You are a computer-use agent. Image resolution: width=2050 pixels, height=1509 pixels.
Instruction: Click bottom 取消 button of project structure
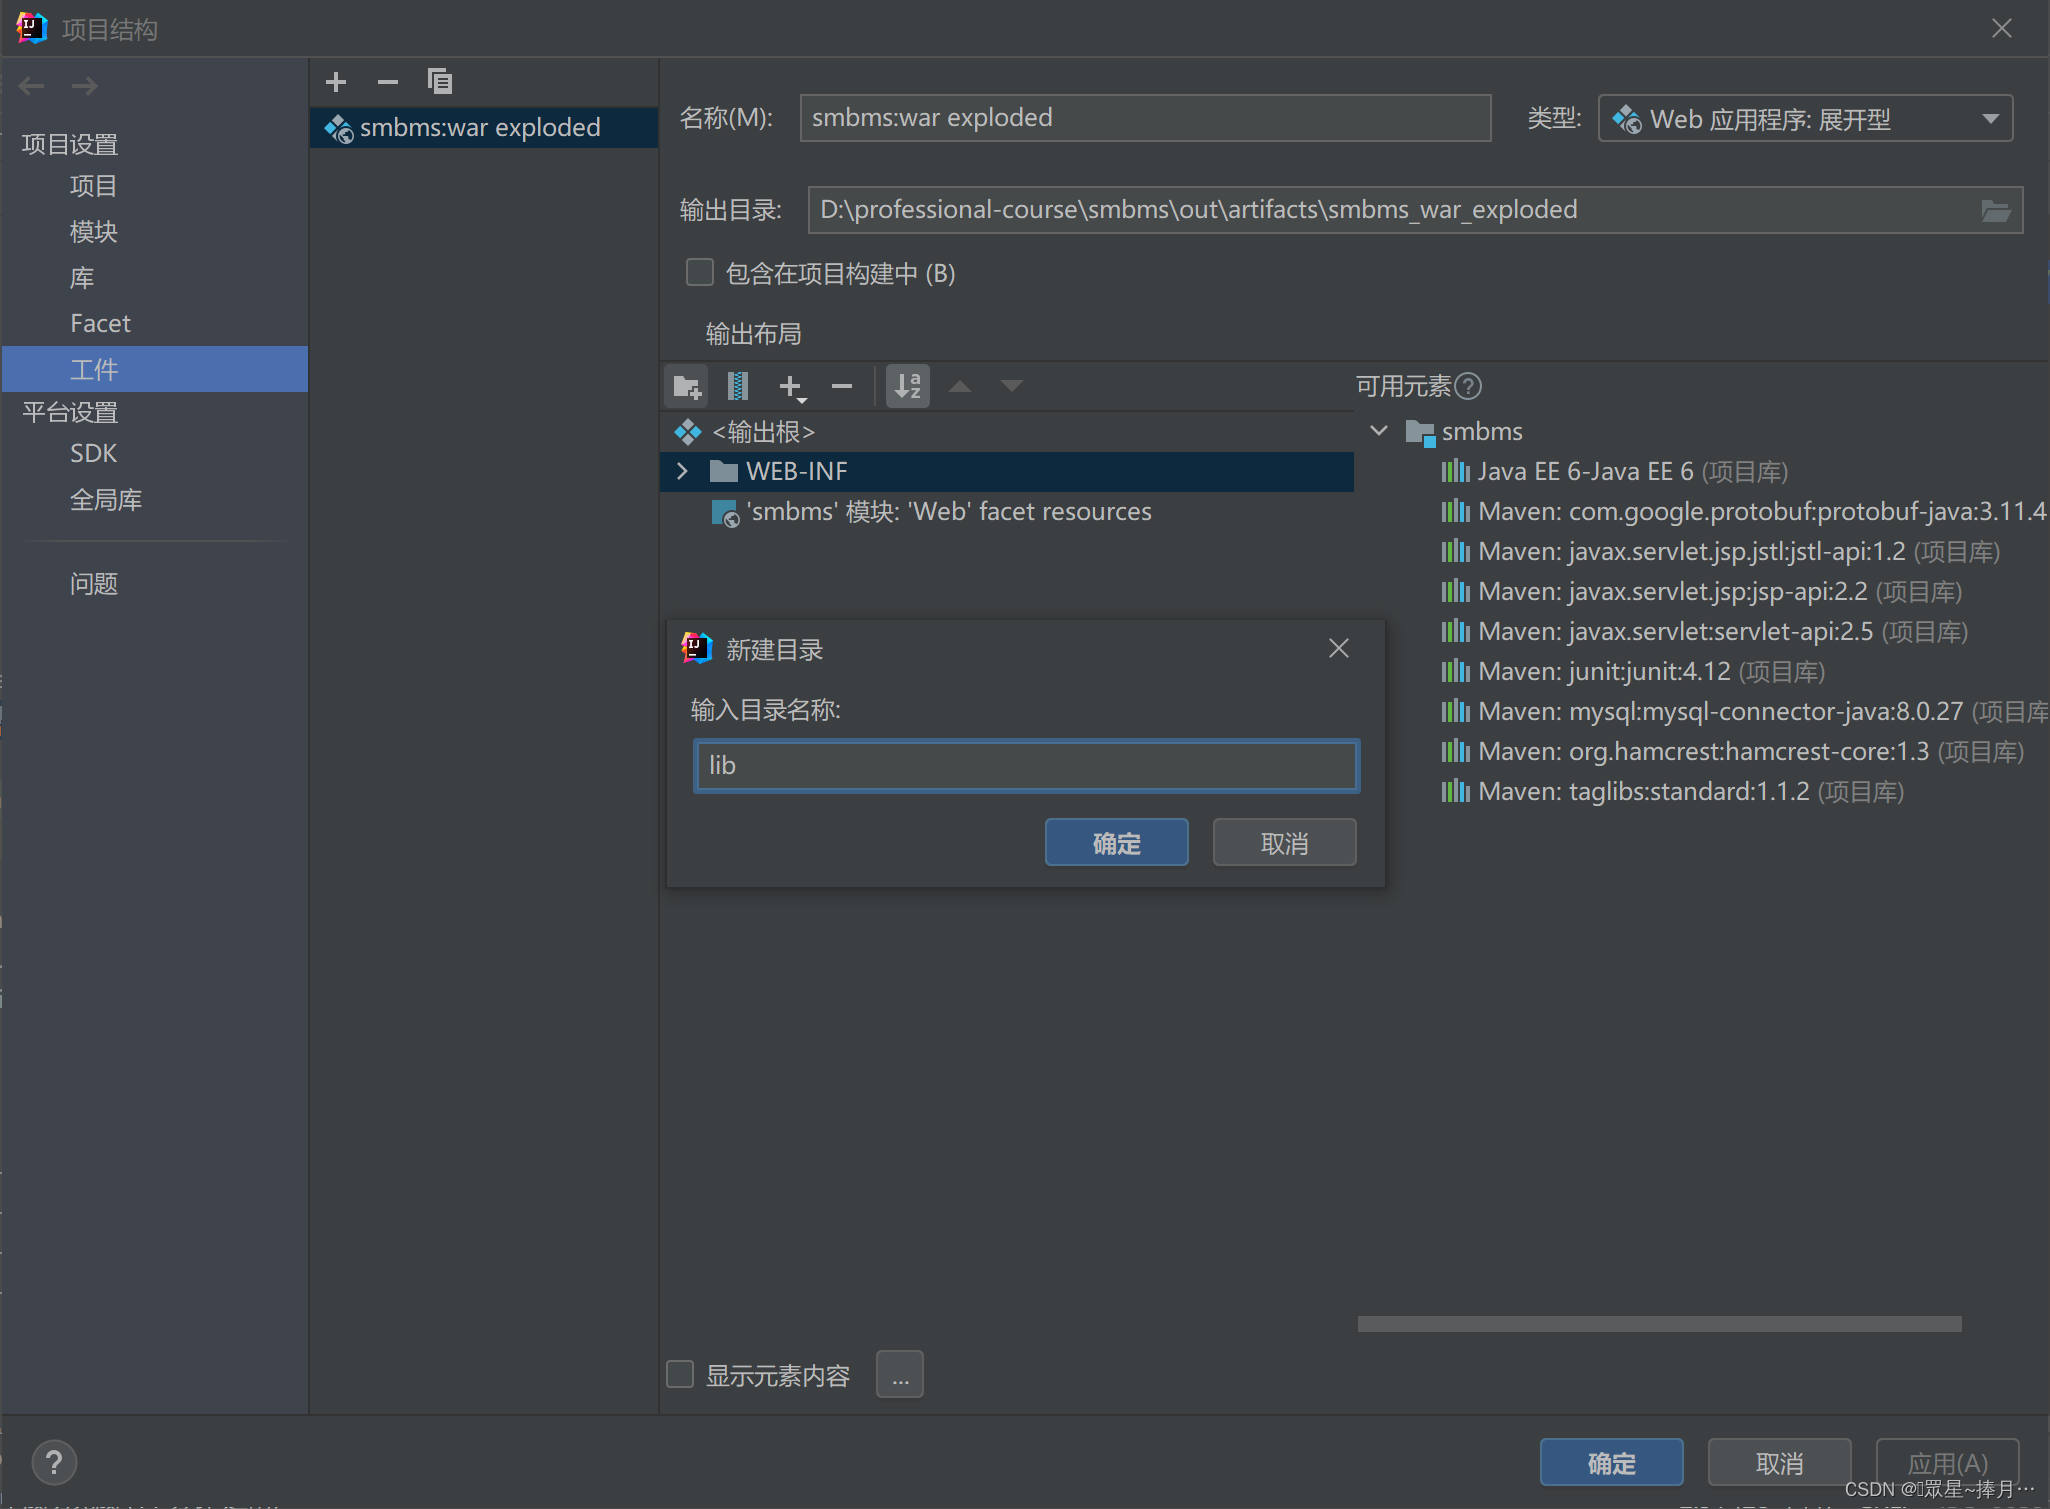pos(1780,1463)
